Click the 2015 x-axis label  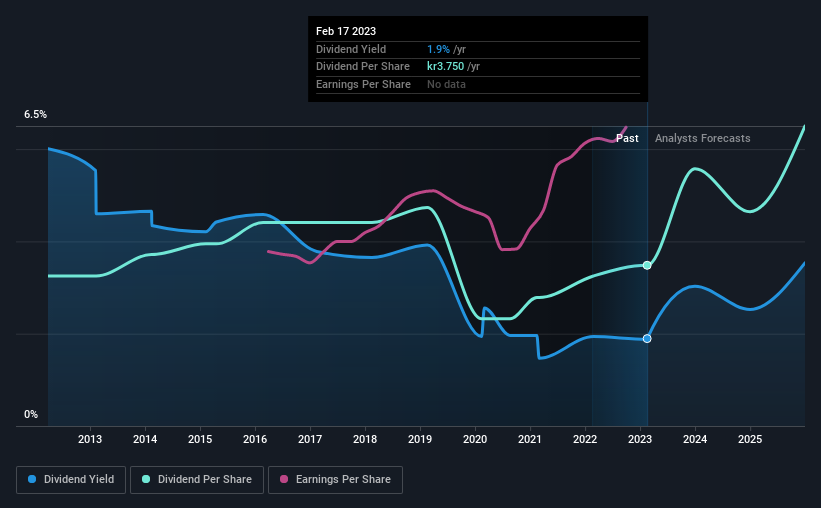200,439
